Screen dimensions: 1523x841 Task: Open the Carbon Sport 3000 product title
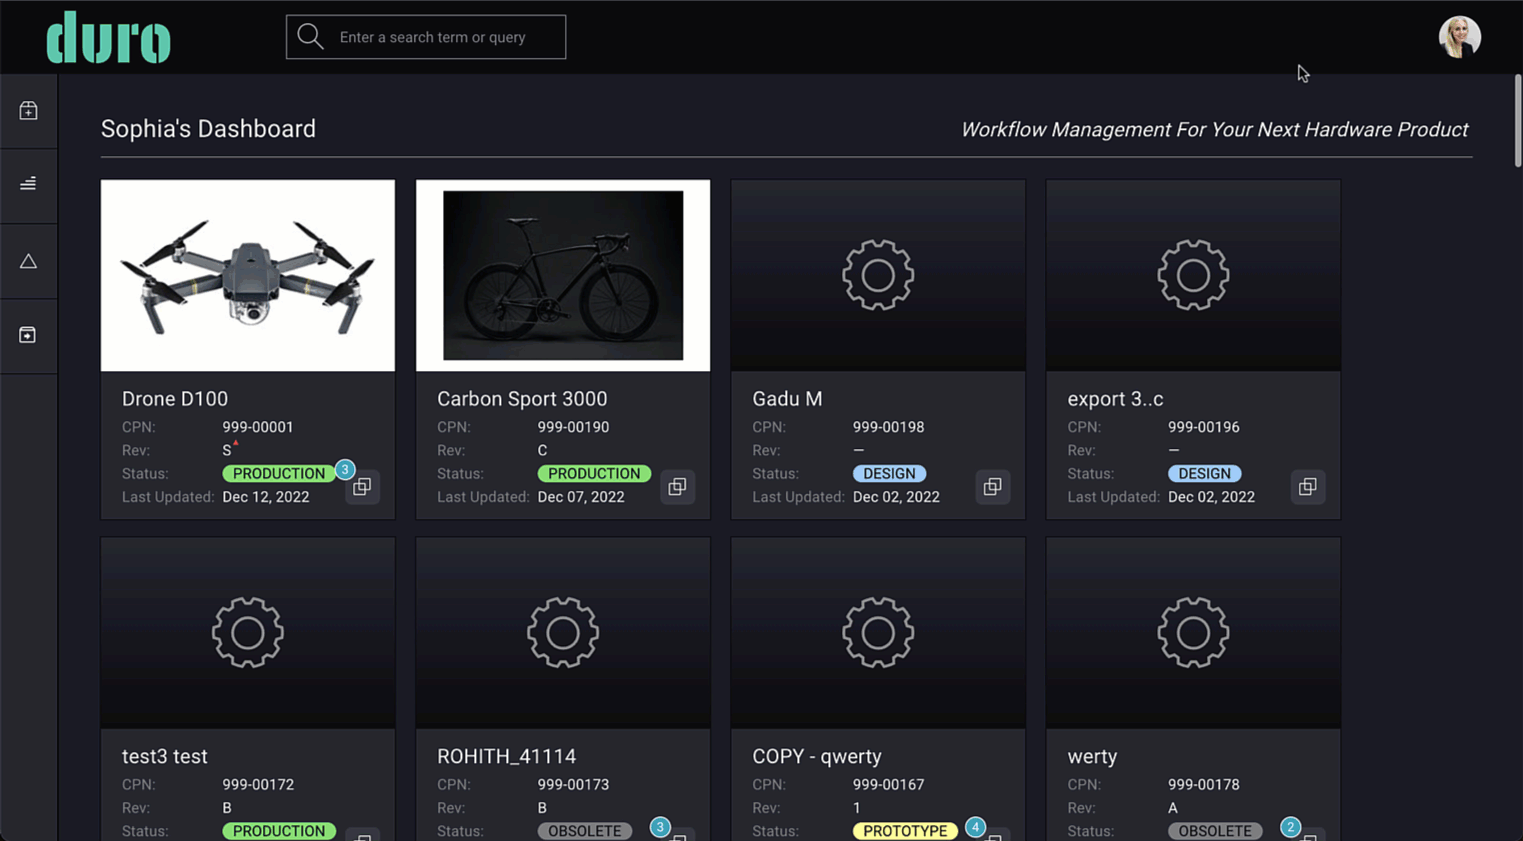click(522, 398)
